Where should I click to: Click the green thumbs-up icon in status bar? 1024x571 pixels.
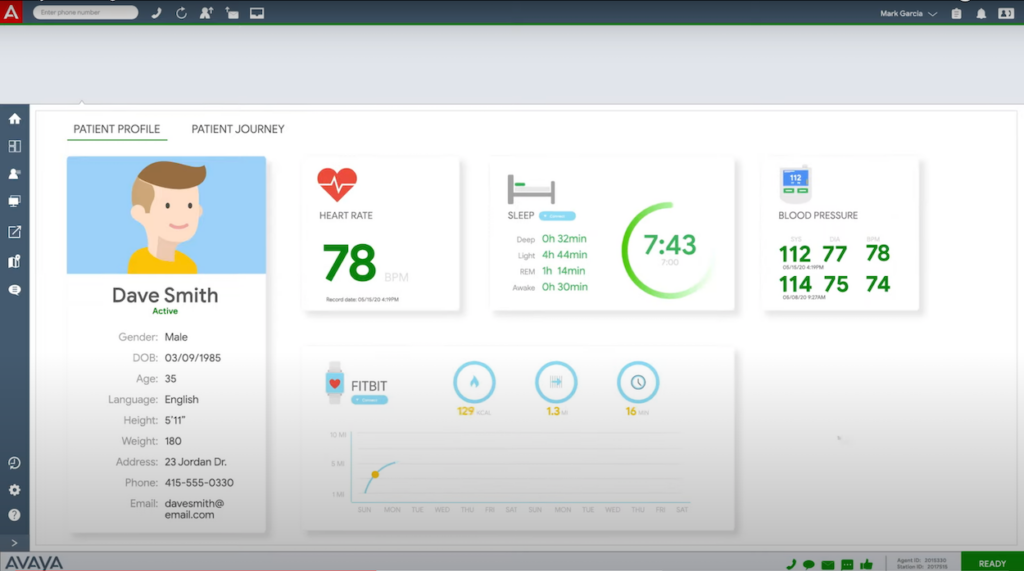[866, 564]
